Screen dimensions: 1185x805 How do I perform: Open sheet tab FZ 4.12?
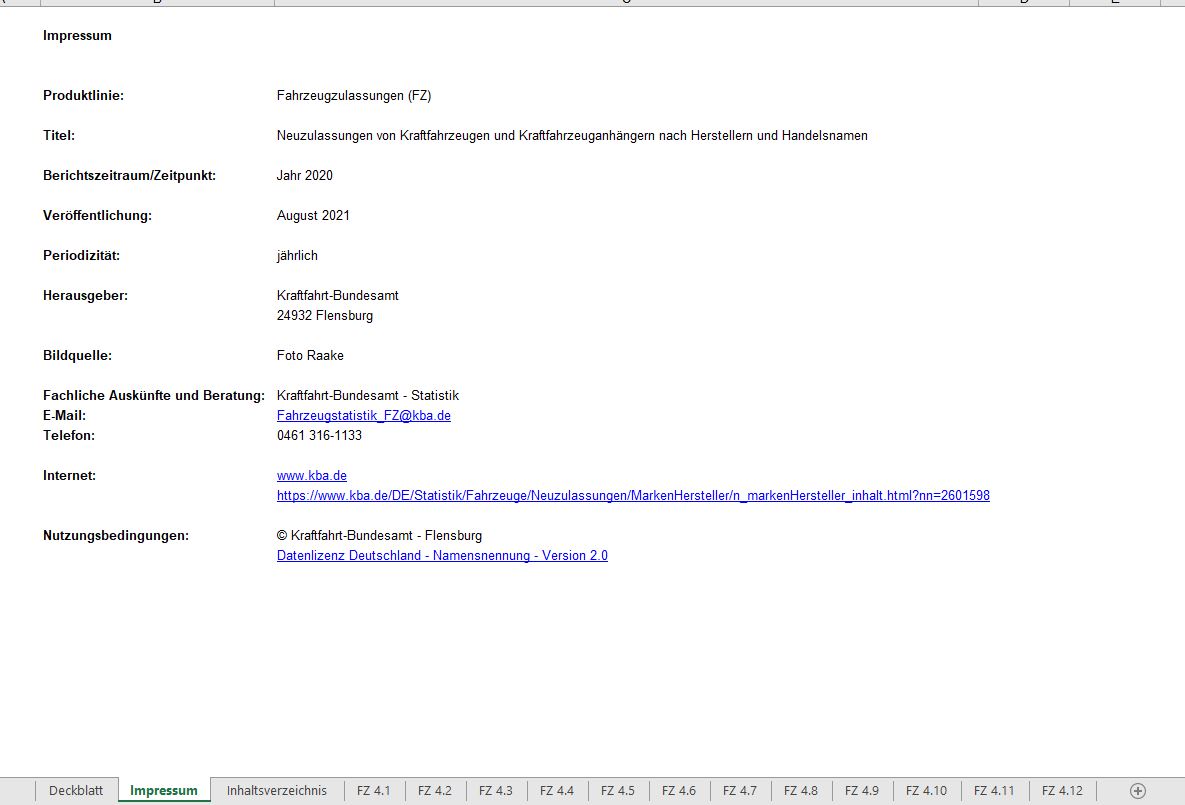(1062, 790)
